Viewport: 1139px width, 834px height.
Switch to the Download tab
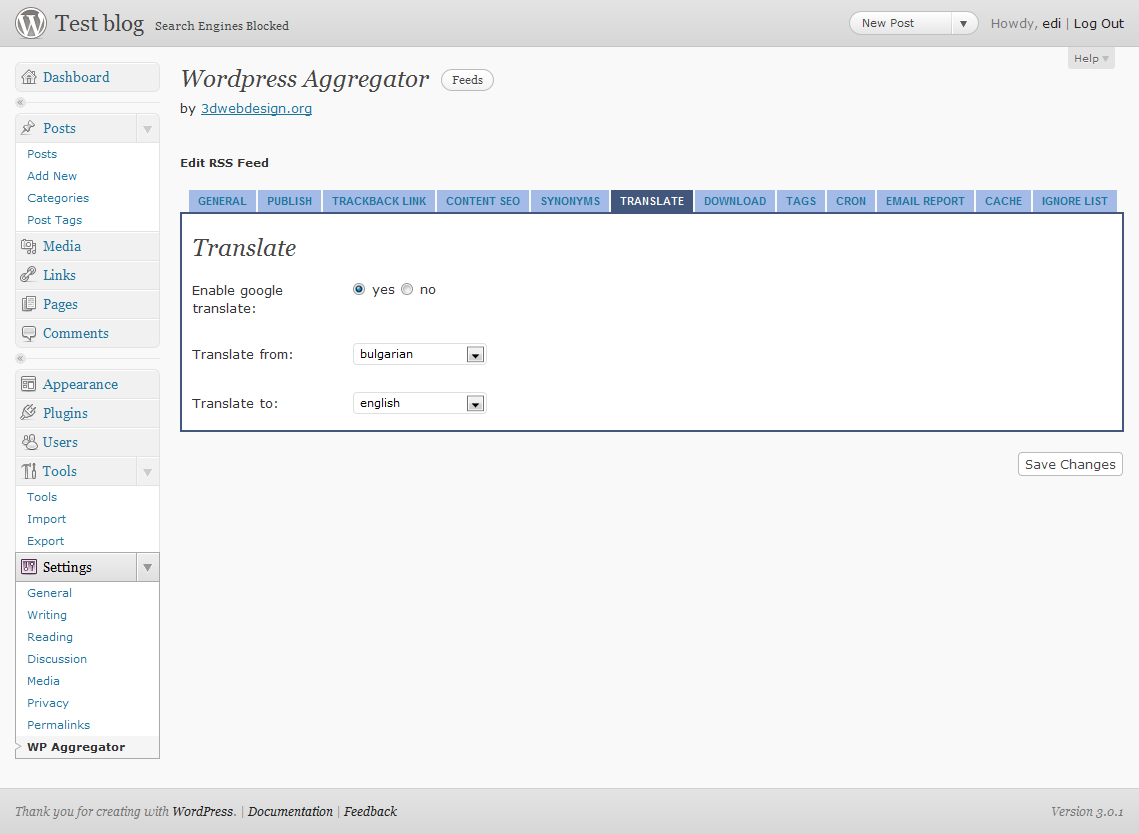pos(735,201)
